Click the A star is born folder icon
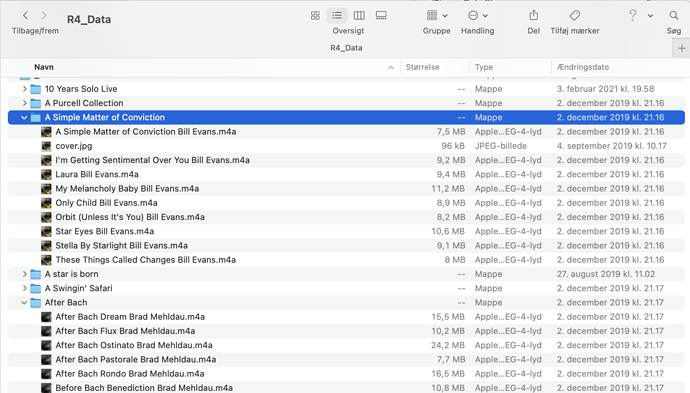Viewport: 690px width, 393px height. click(36, 274)
